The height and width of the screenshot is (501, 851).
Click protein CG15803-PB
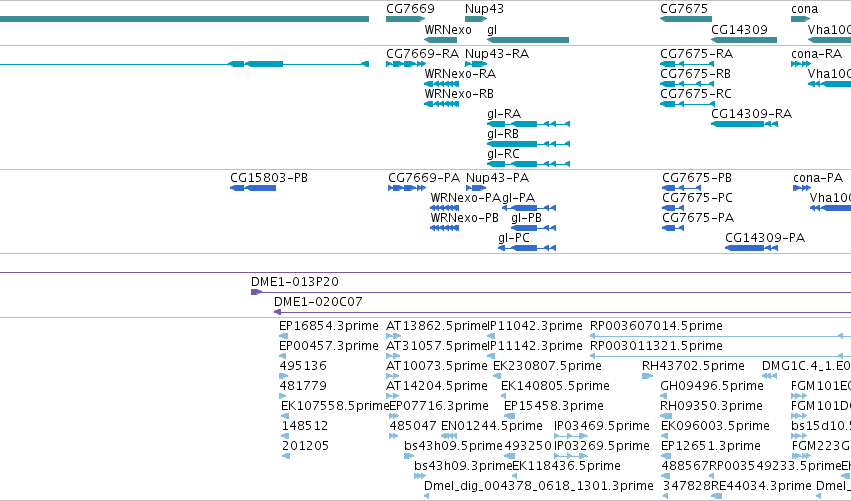[269, 178]
